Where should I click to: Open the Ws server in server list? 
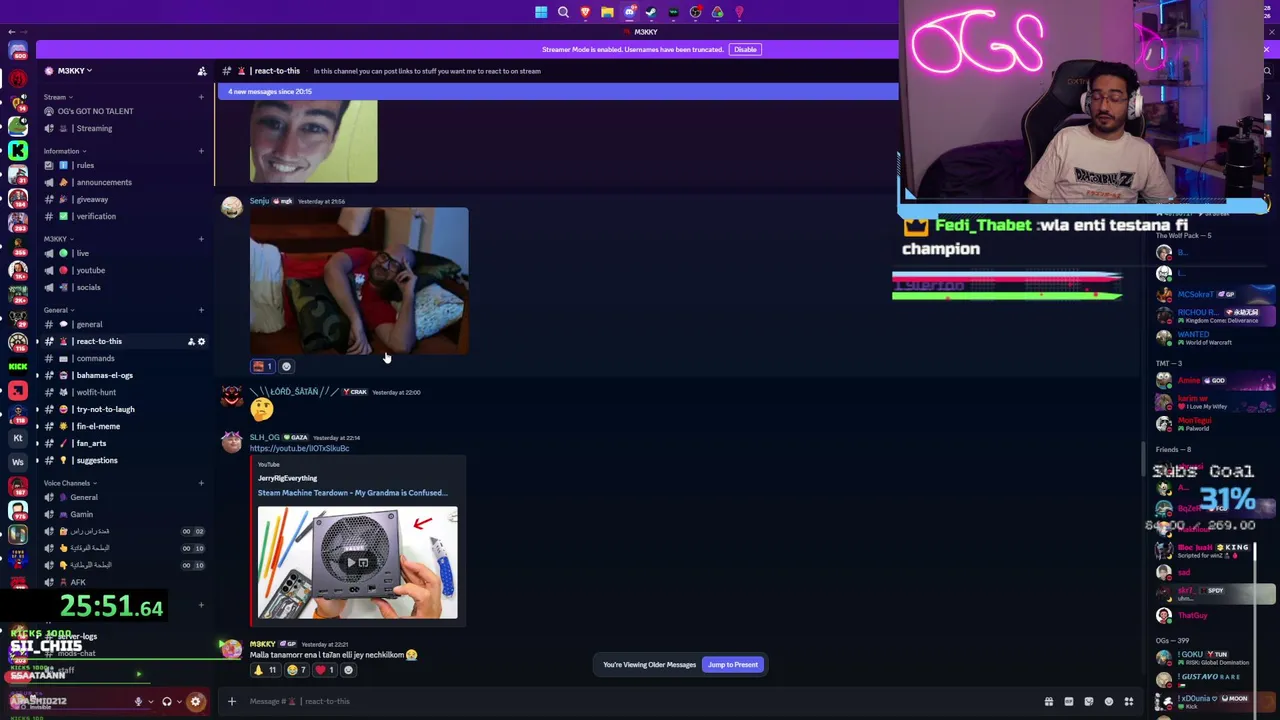coord(18,462)
